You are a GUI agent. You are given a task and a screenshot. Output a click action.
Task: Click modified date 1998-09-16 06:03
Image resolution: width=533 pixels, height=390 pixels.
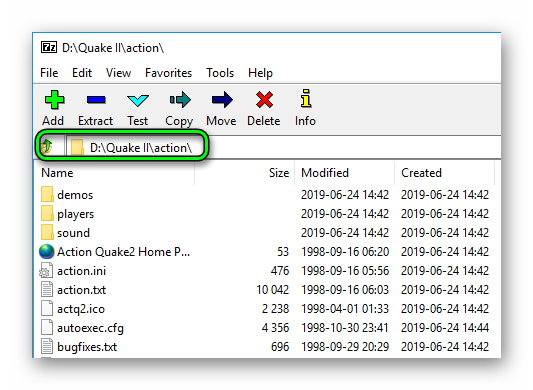tap(345, 290)
